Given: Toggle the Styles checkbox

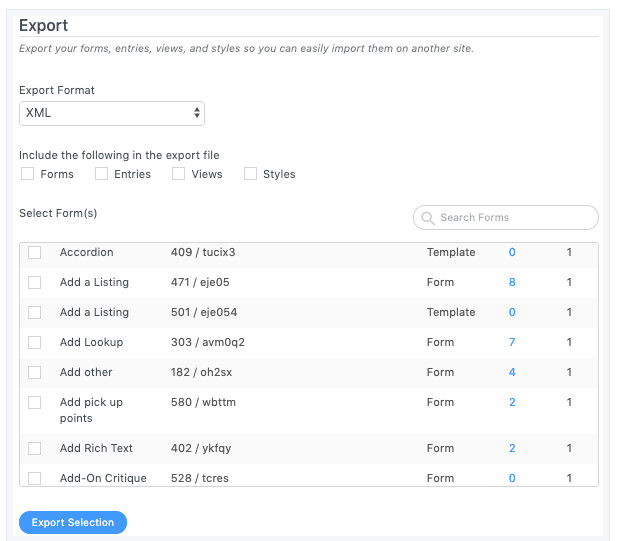Looking at the screenshot, I should click(x=250, y=174).
